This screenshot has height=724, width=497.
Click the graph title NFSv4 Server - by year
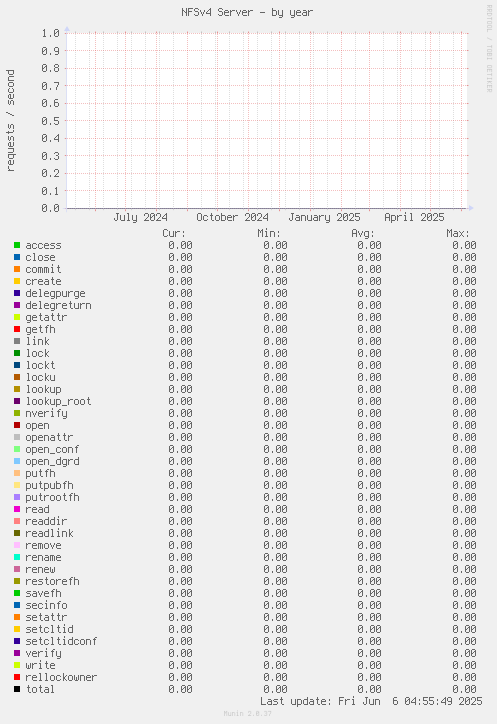point(247,12)
